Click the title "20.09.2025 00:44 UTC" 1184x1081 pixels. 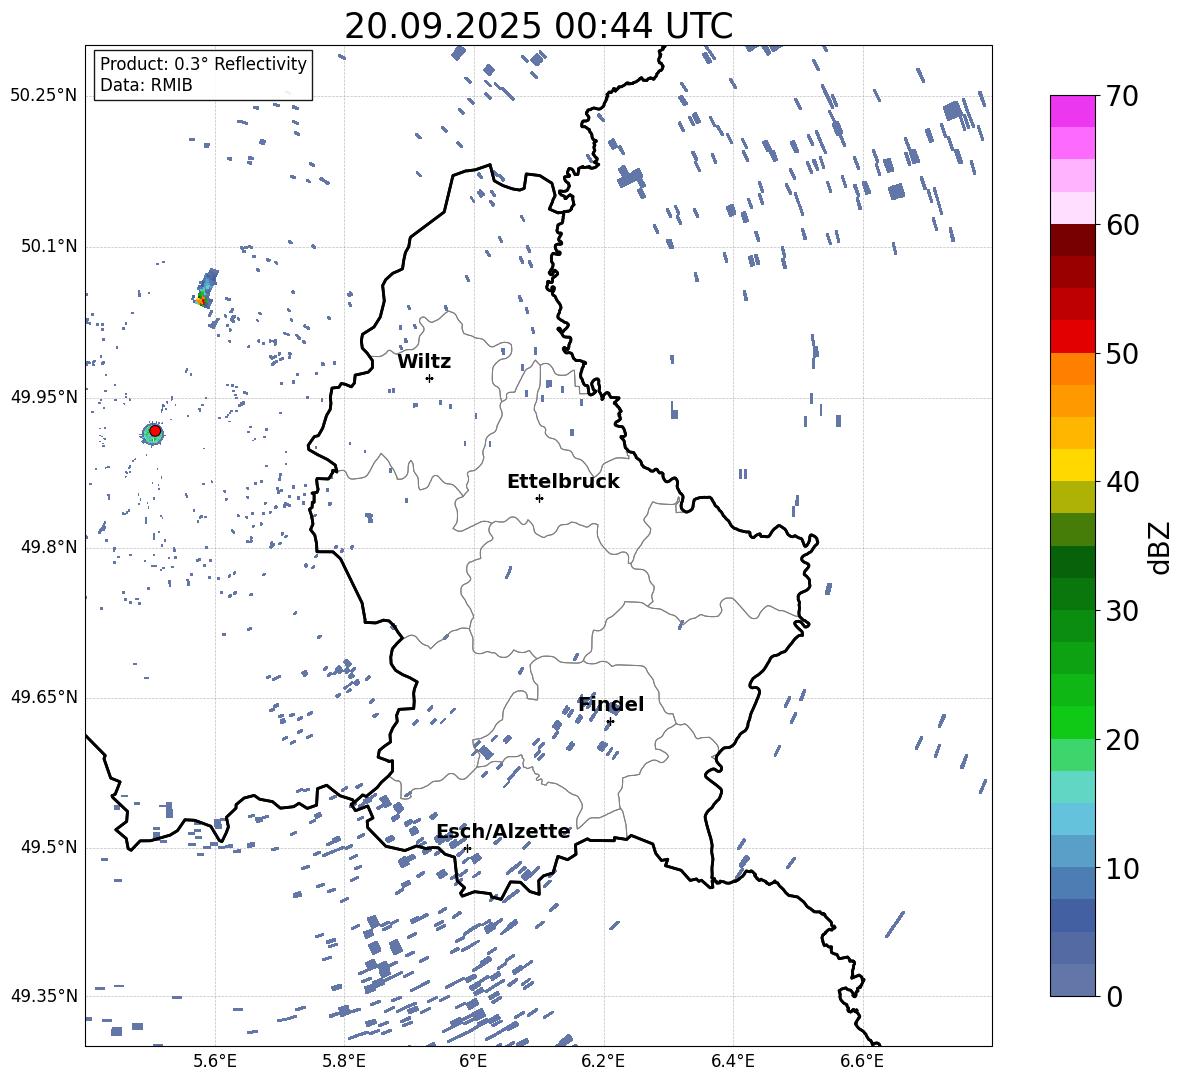point(538,26)
